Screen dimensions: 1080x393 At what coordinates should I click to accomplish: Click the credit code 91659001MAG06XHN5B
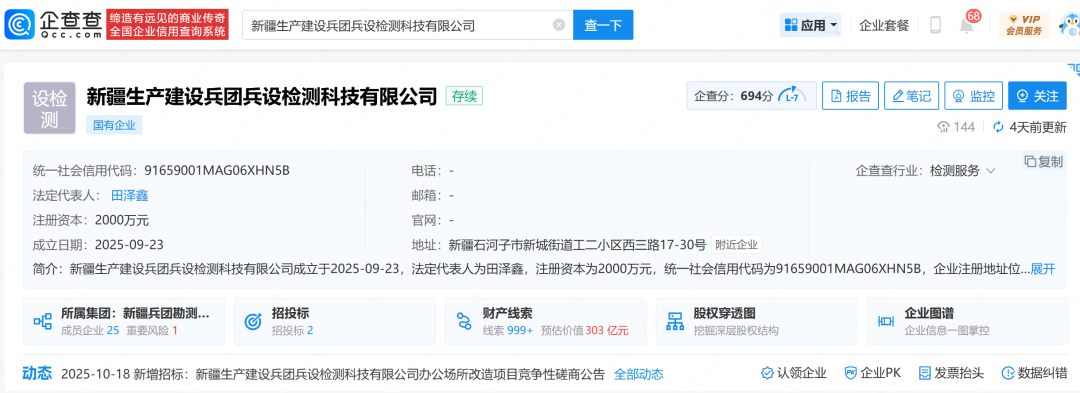(x=217, y=171)
